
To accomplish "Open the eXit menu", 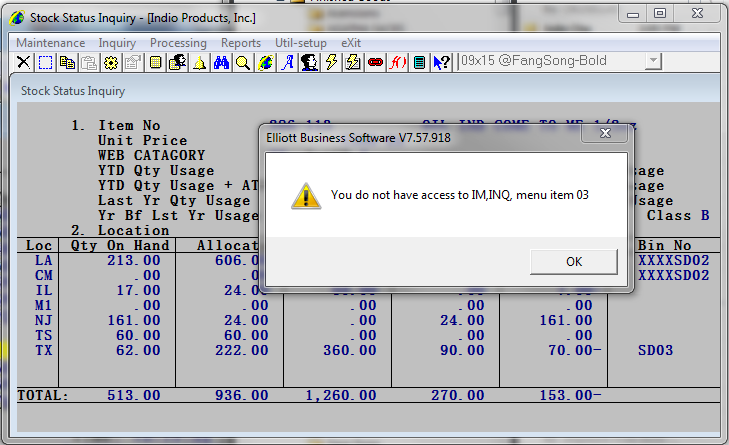I will coord(351,43).
